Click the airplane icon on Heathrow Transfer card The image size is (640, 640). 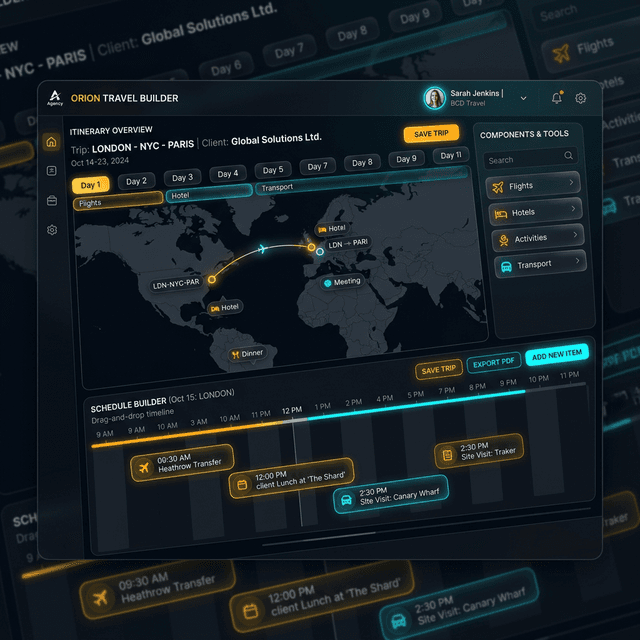[x=144, y=467]
